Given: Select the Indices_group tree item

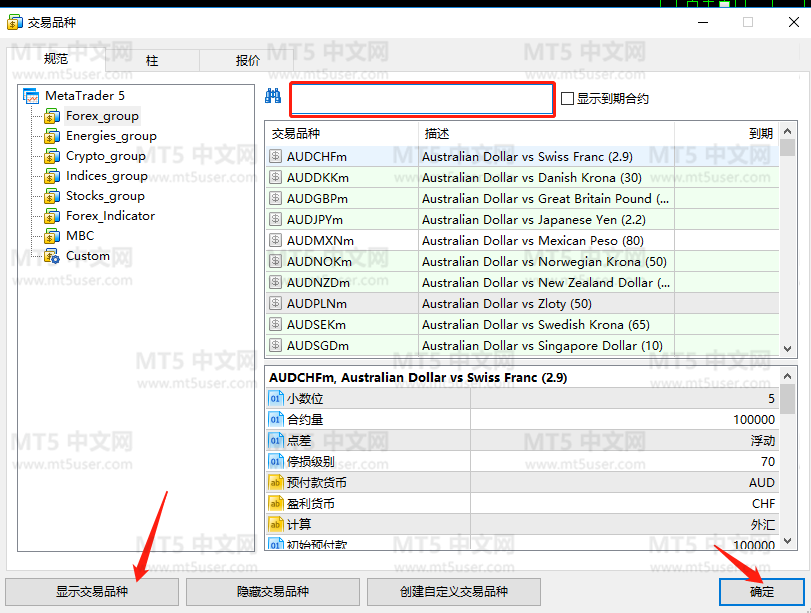Looking at the screenshot, I should 107,176.
